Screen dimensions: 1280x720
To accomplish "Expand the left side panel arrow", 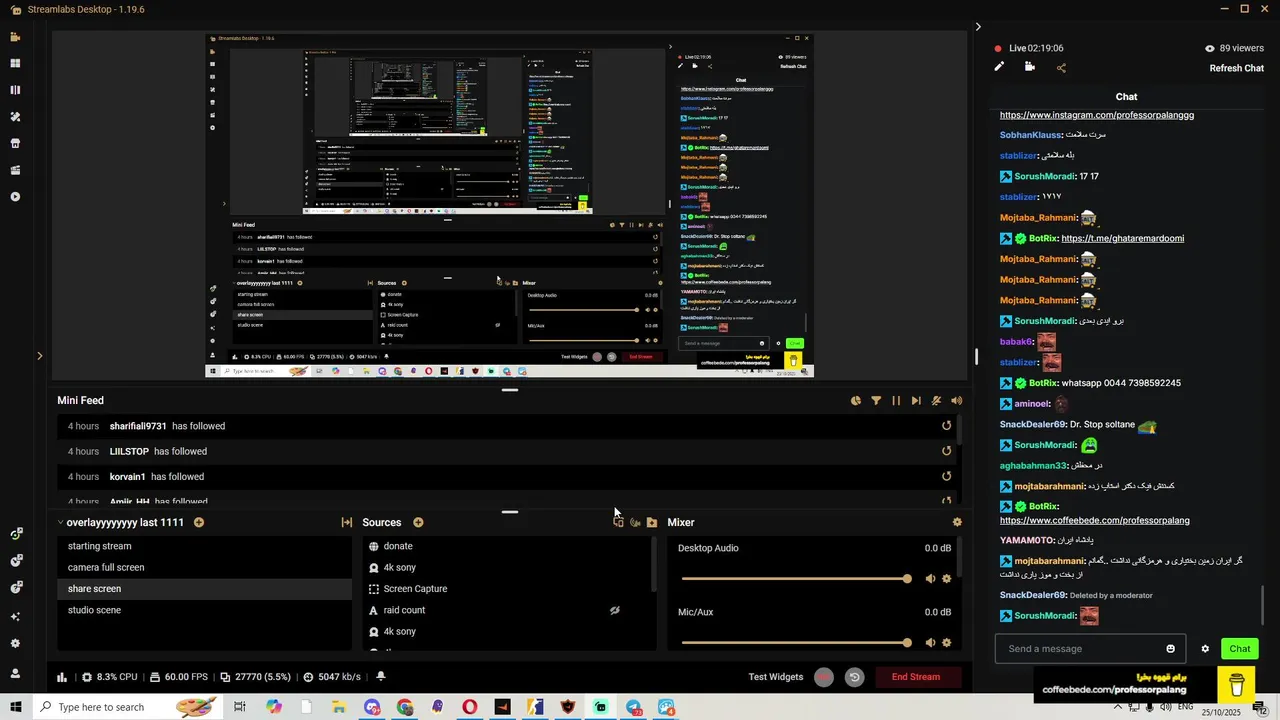I will (x=40, y=355).
